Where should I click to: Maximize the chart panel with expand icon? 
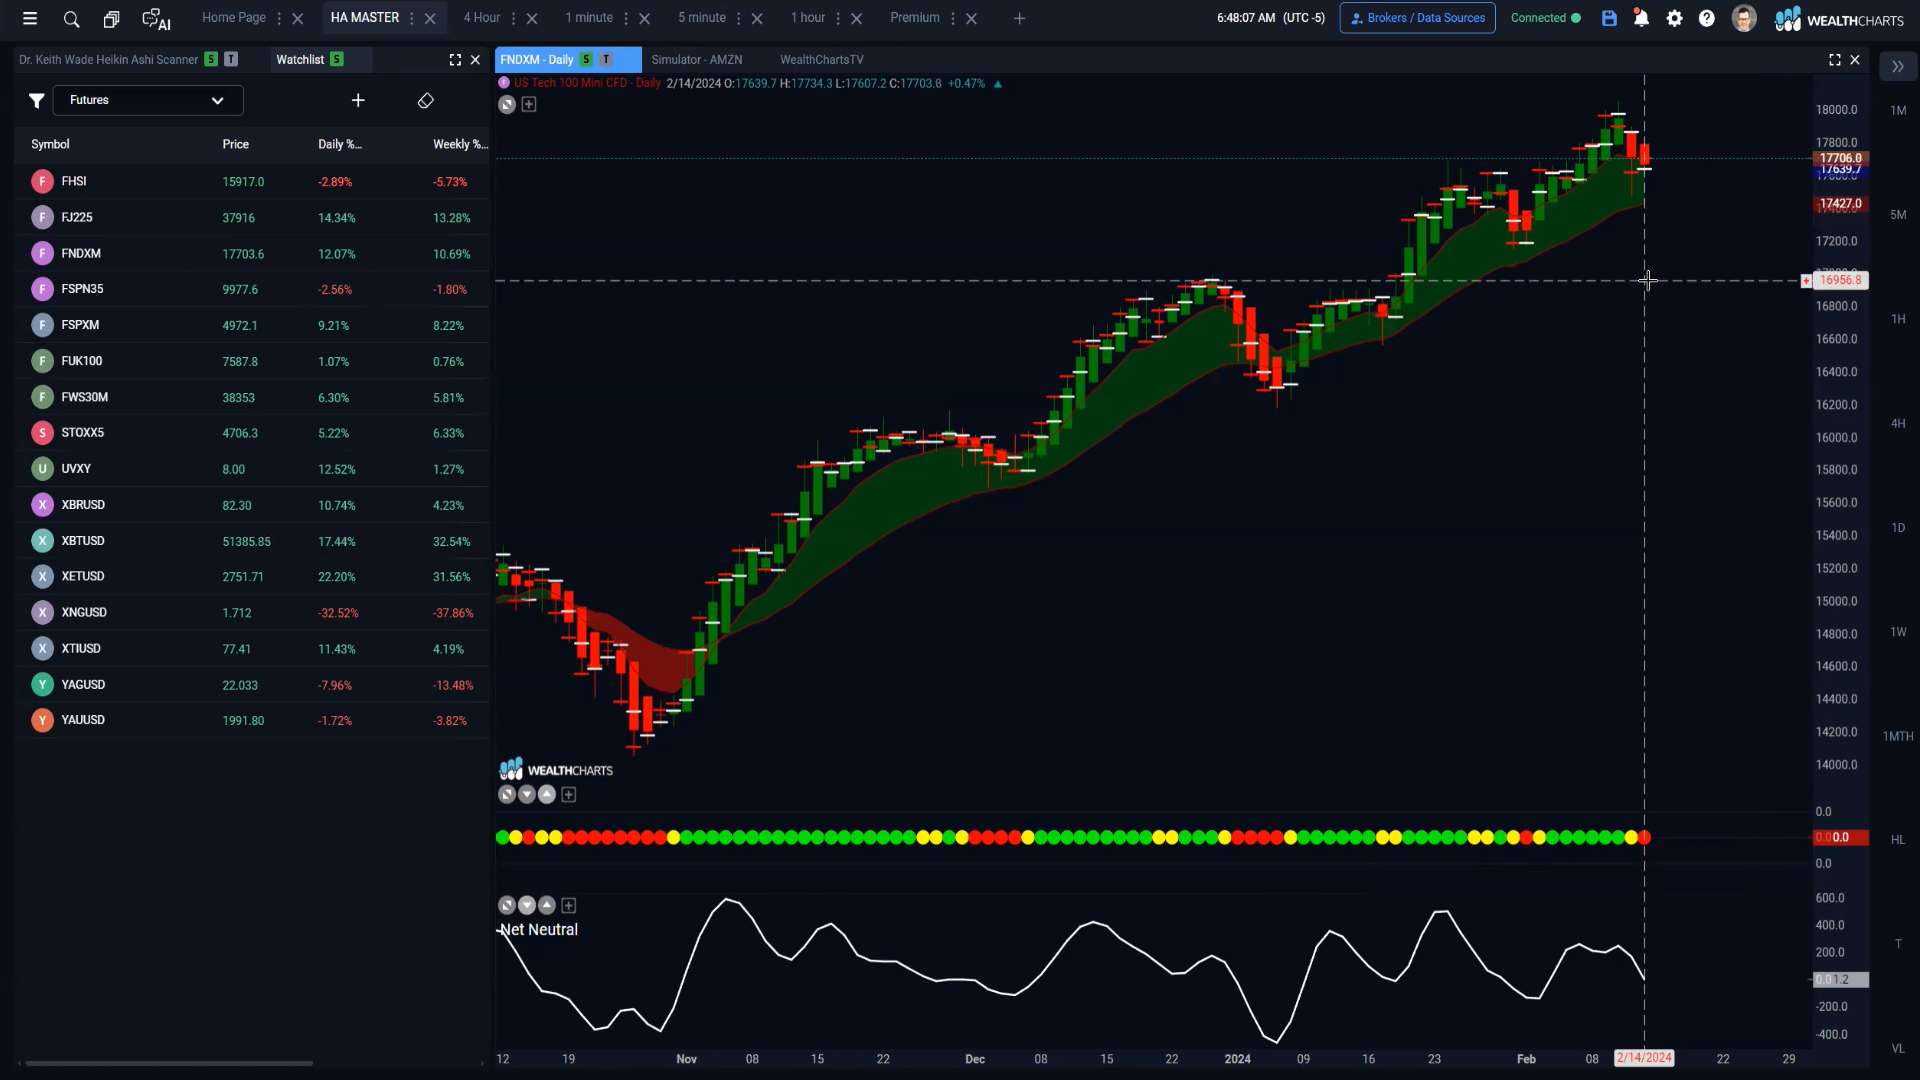pos(1835,60)
